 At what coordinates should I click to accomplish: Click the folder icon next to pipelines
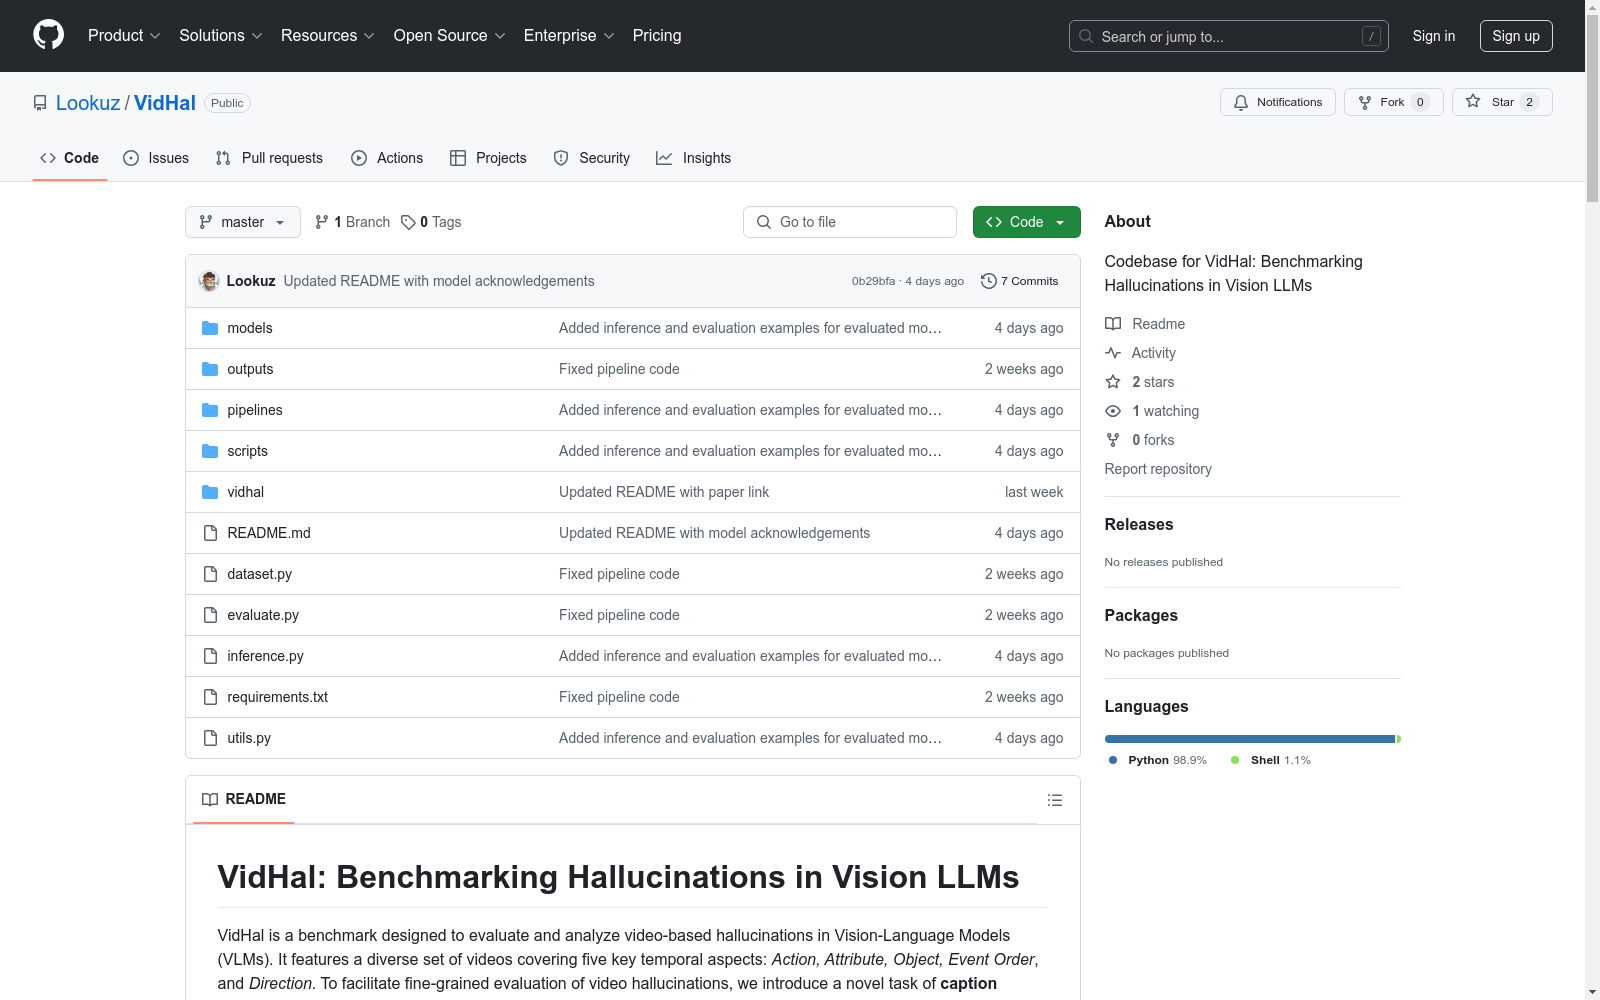click(x=210, y=410)
